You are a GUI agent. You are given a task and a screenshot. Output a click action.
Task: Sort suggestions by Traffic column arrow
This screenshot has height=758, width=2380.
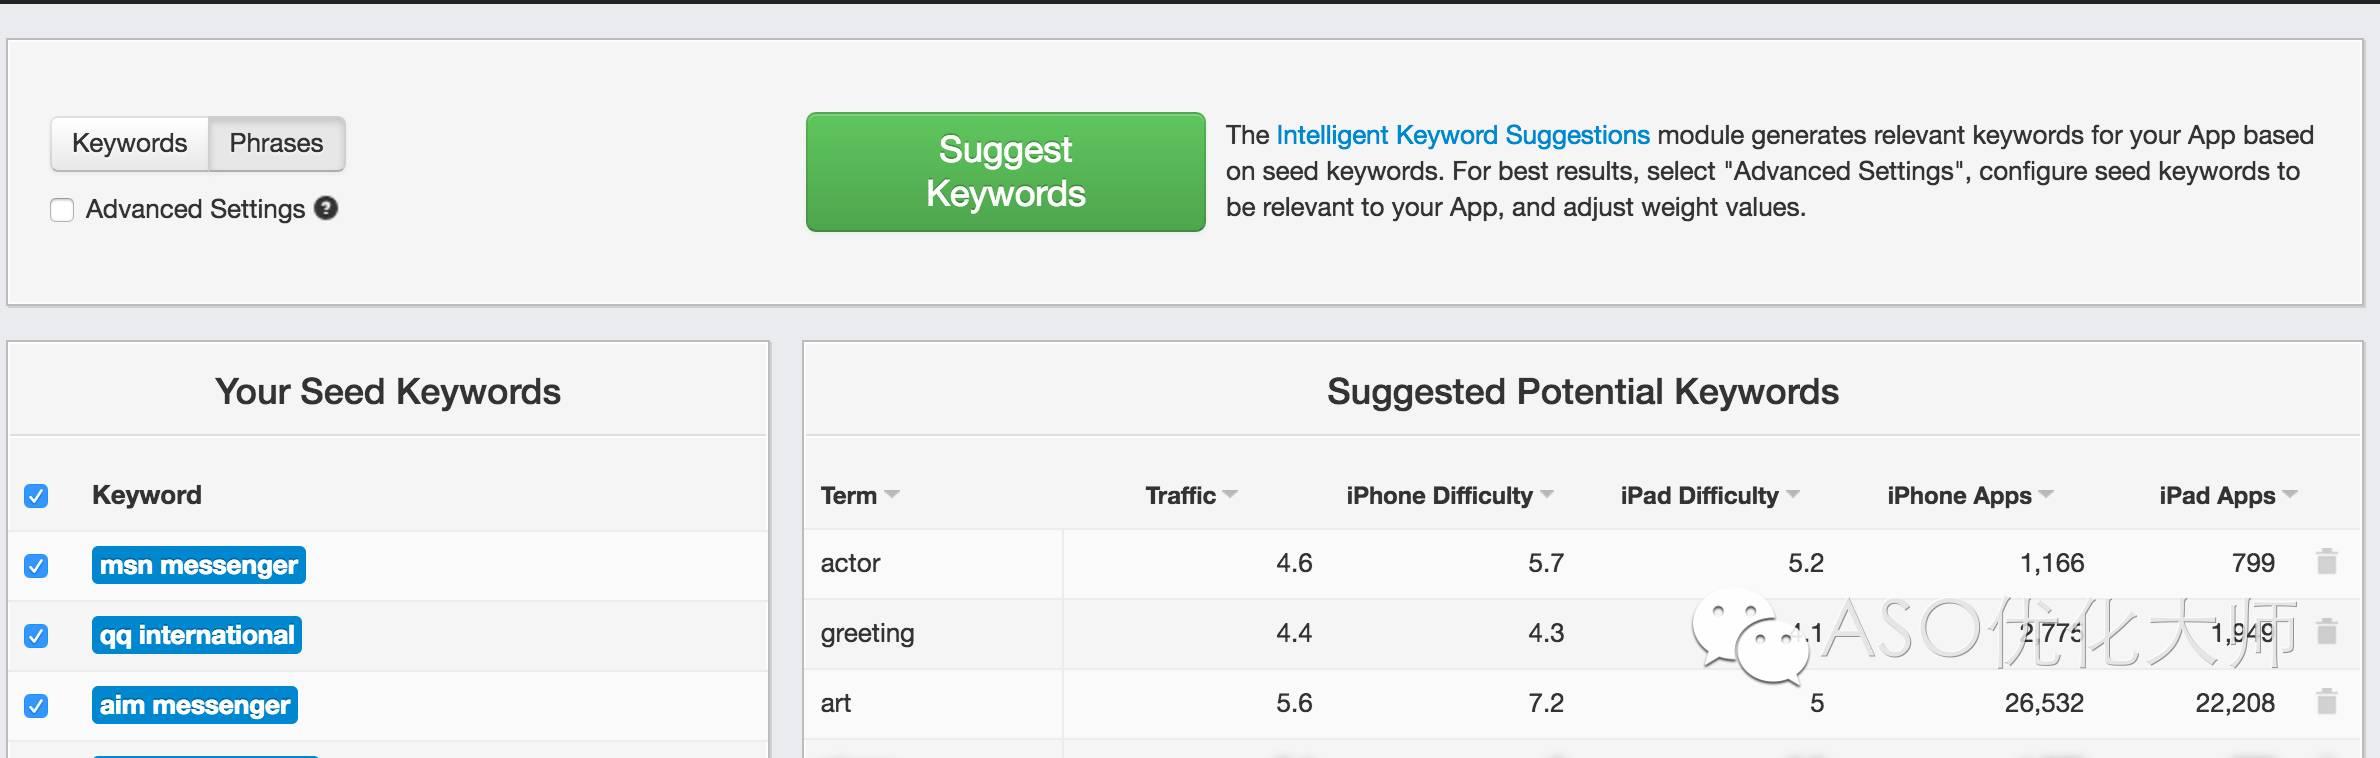pyautogui.click(x=1230, y=494)
